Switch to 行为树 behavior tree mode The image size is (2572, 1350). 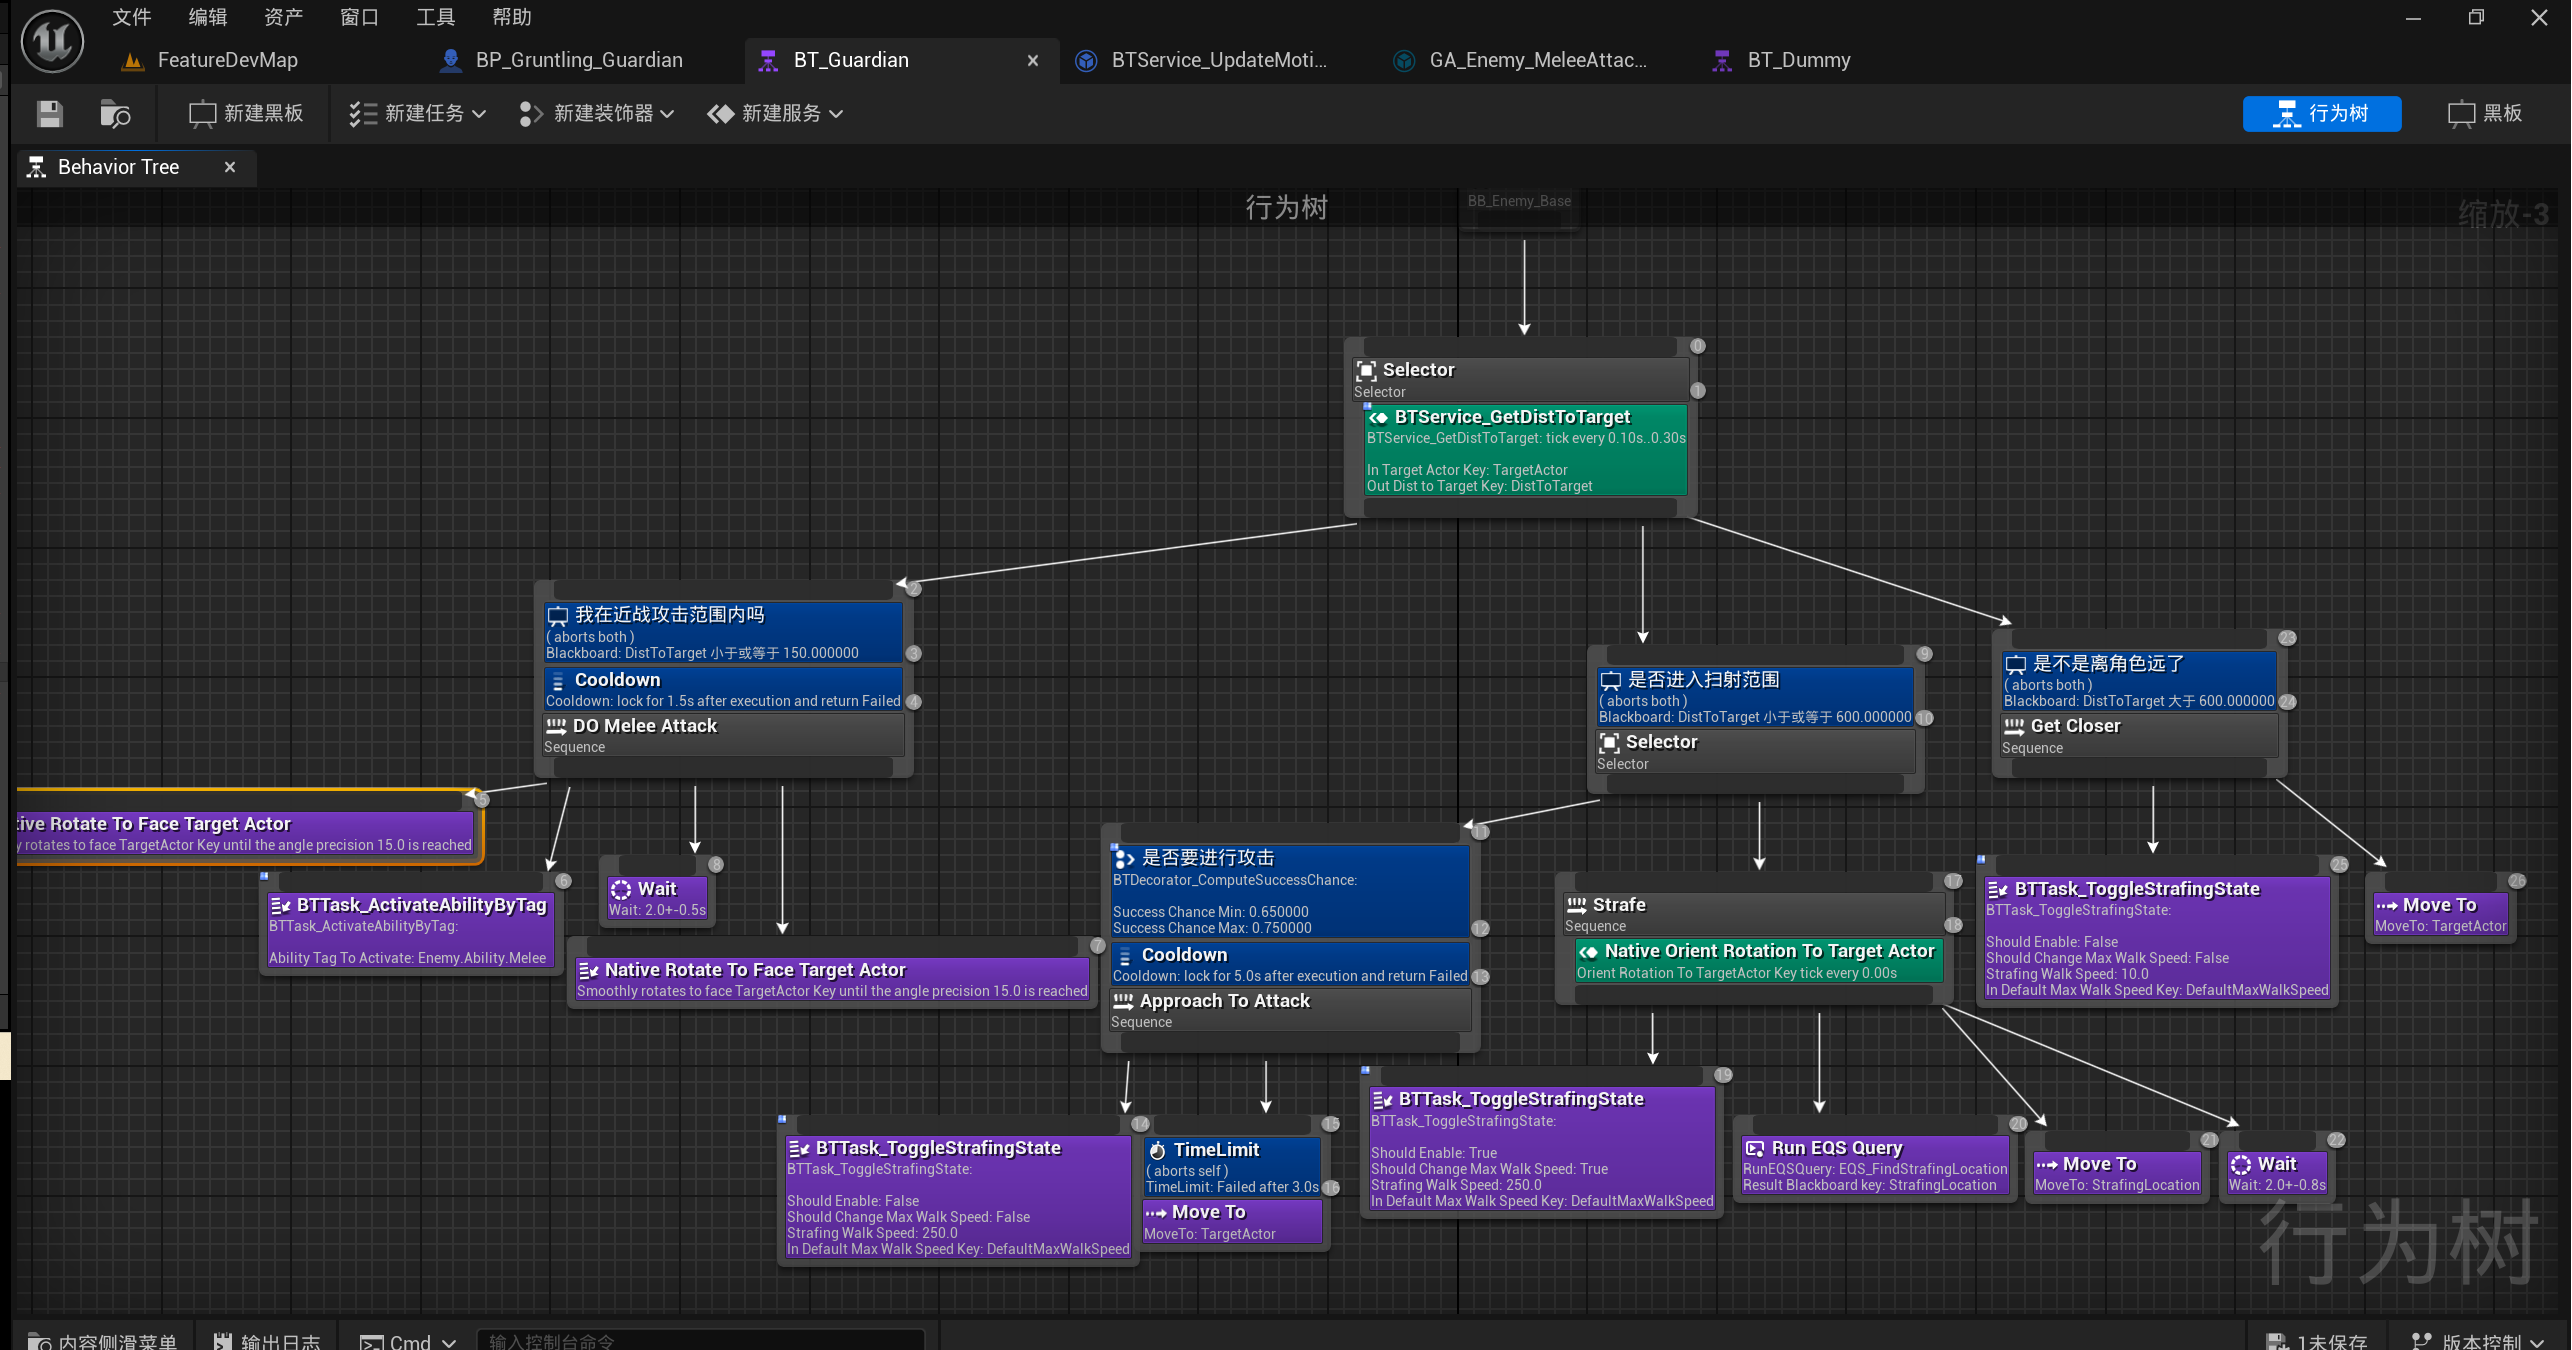pyautogui.click(x=2321, y=114)
